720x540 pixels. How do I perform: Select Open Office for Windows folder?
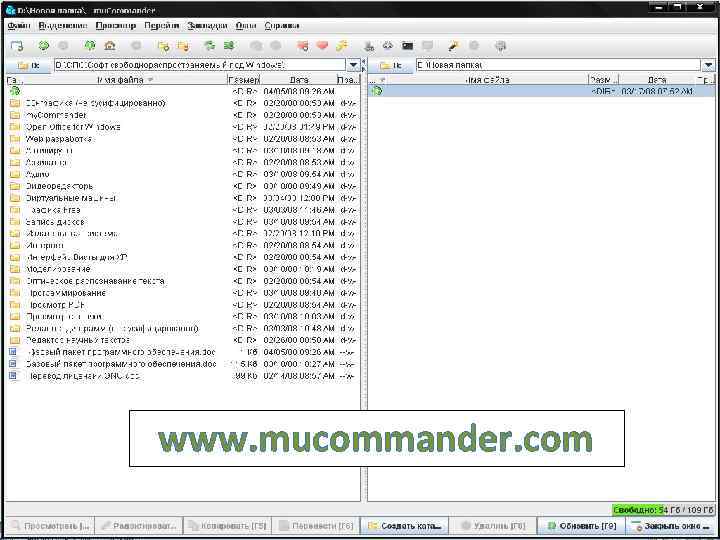point(183,127)
